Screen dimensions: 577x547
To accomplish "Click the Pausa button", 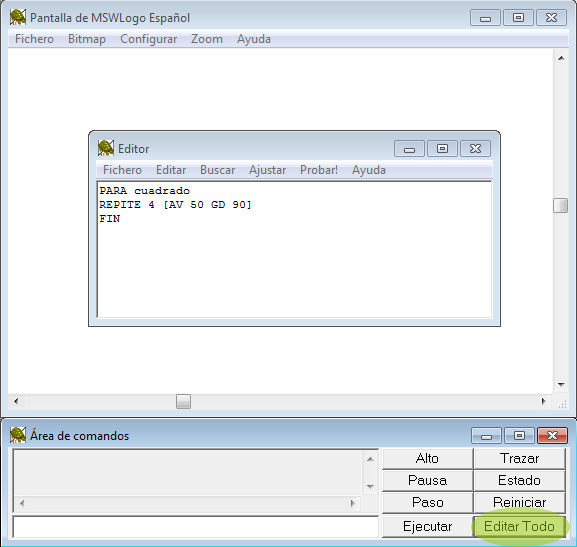I will coord(427,480).
